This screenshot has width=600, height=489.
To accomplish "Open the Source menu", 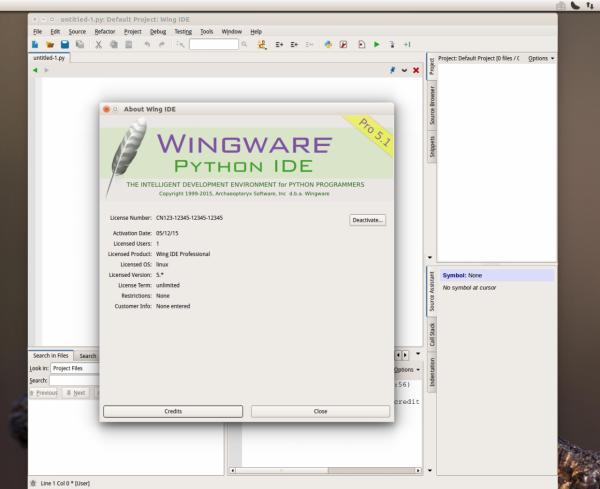I will coord(77,32).
